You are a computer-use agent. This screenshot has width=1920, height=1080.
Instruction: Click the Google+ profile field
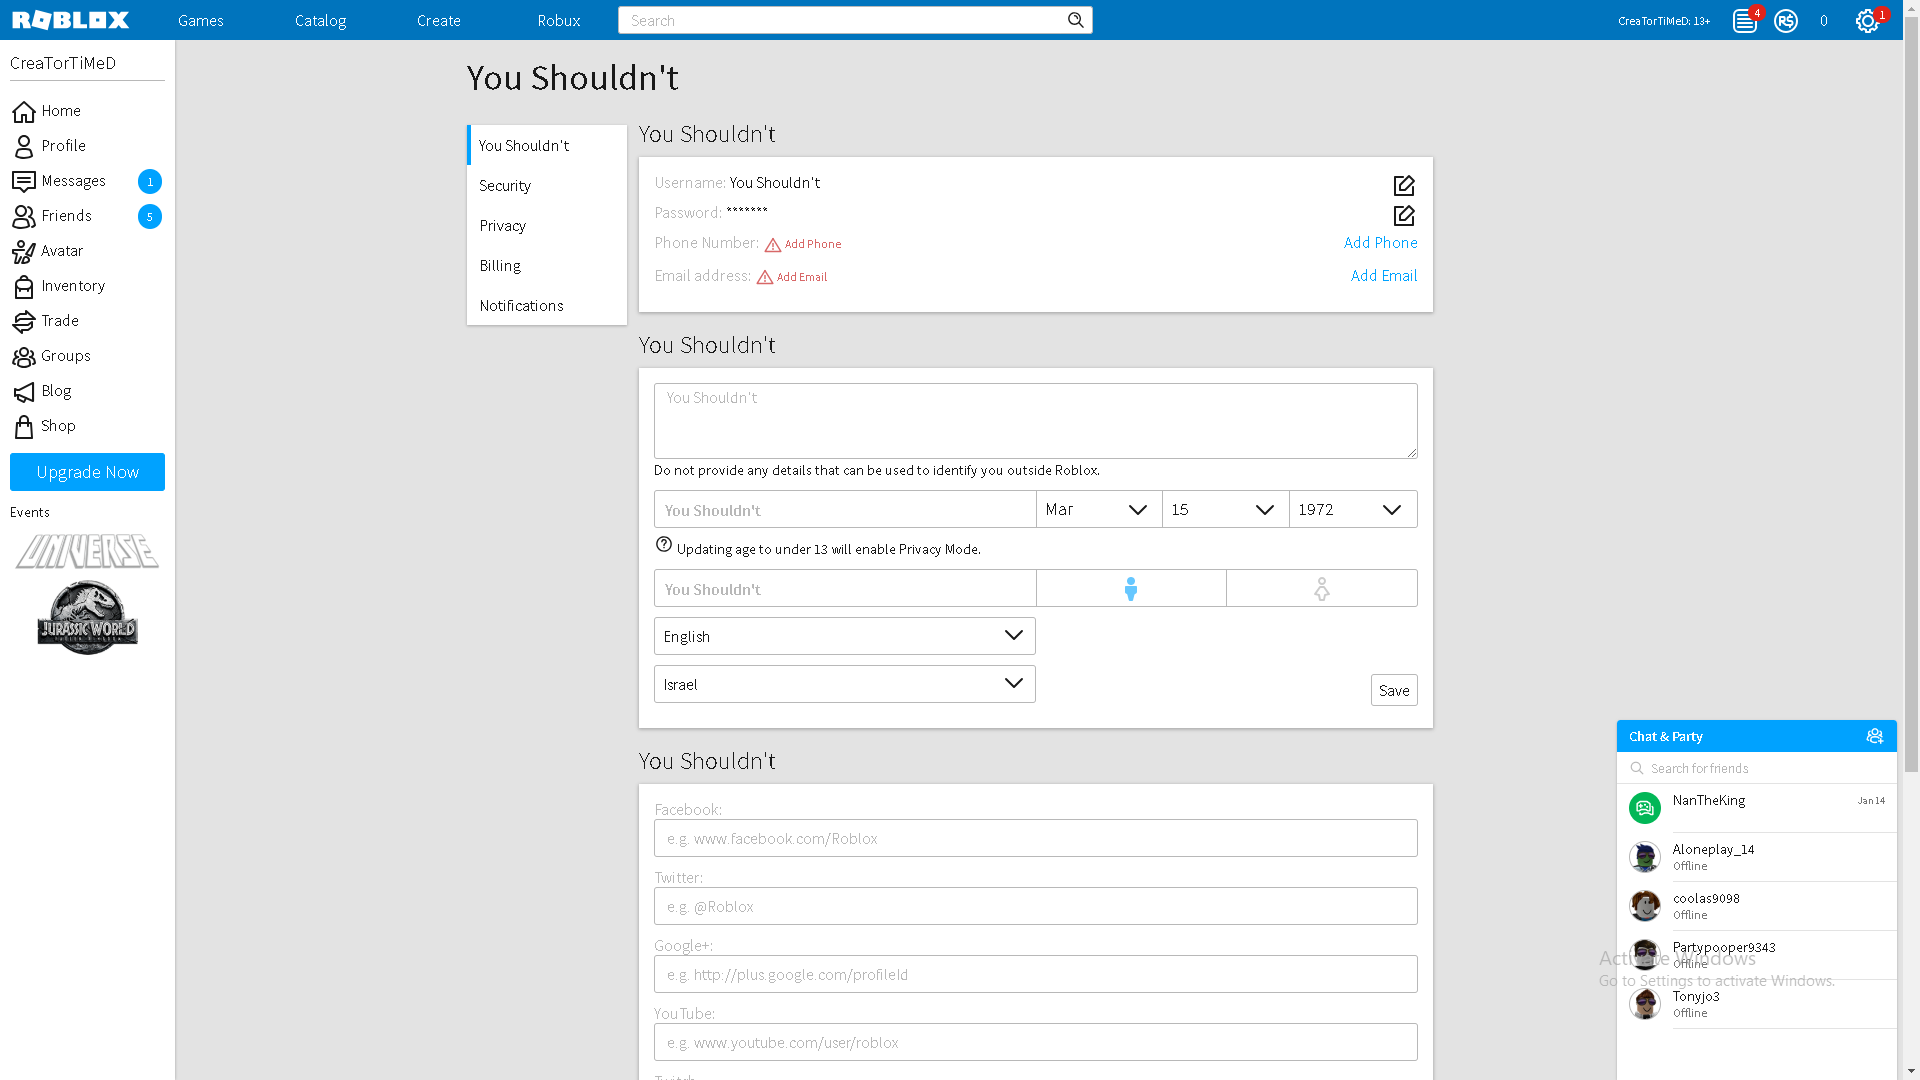1036,974
